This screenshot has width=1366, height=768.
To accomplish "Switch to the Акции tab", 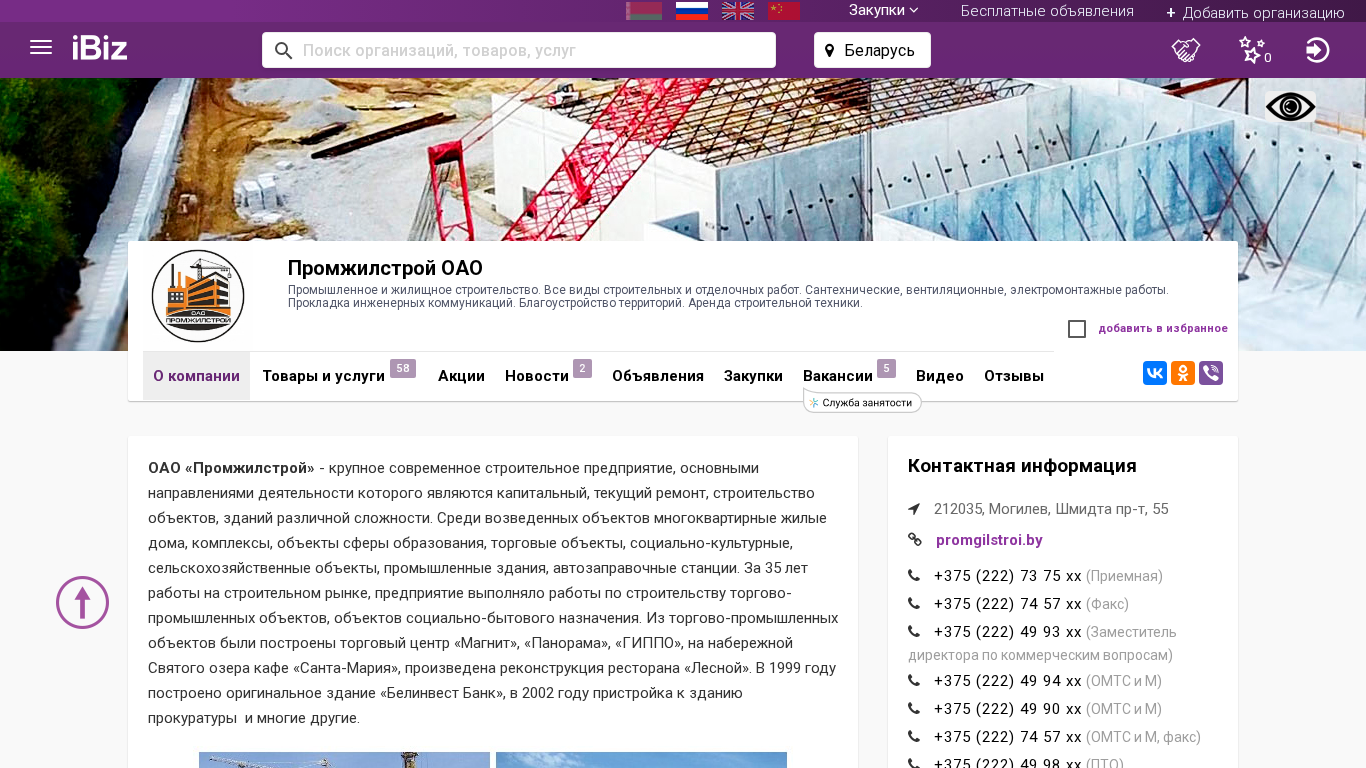I will click(461, 376).
